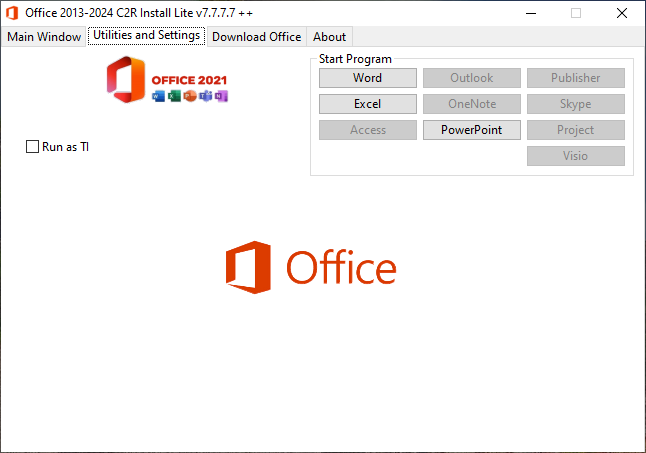646x453 pixels.
Task: Open the Download Office tab
Action: (256, 37)
